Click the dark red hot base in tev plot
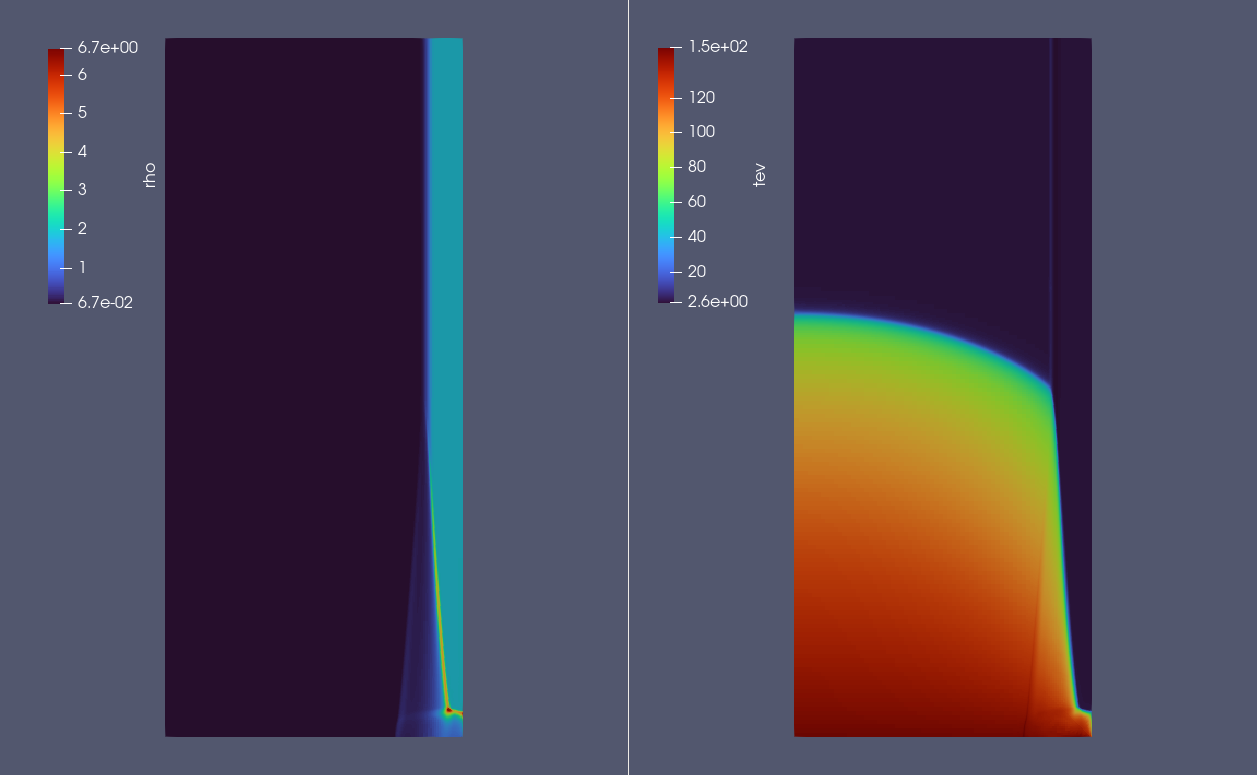Screen dimensions: 1257x775 coord(900,722)
